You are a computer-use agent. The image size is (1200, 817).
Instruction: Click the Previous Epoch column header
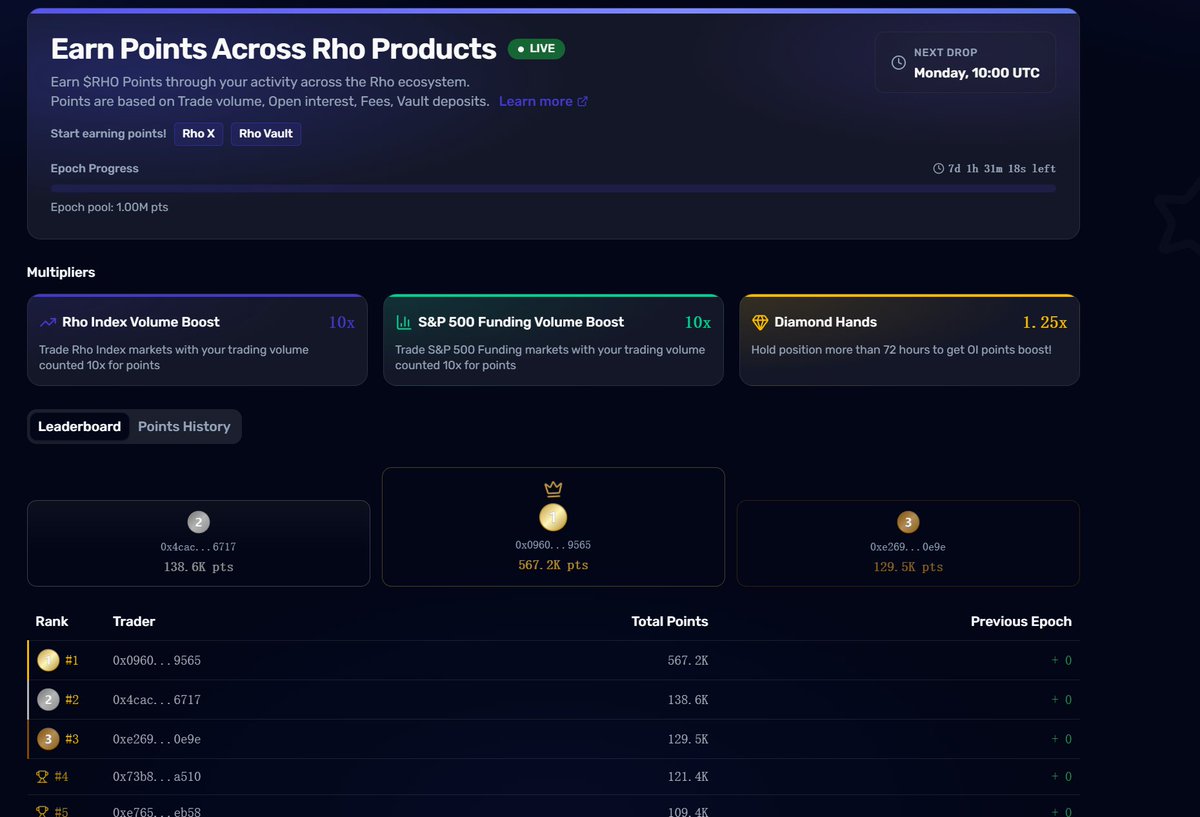click(x=1021, y=621)
